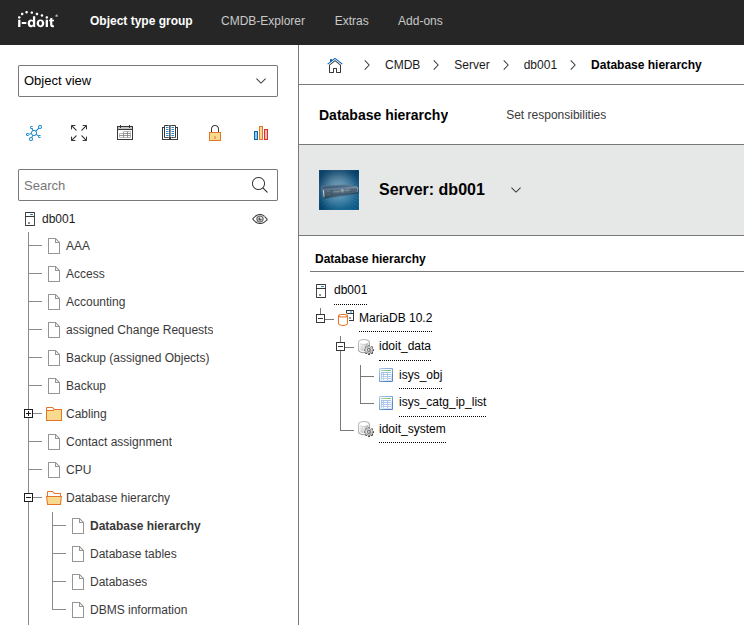Open the bar chart report icon
This screenshot has width=744, height=625.
point(261,133)
